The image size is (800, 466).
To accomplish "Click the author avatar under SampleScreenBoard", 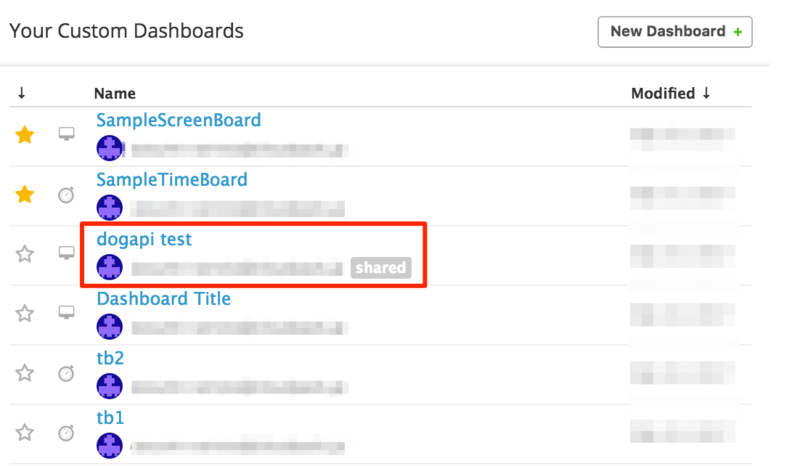I will coord(110,148).
